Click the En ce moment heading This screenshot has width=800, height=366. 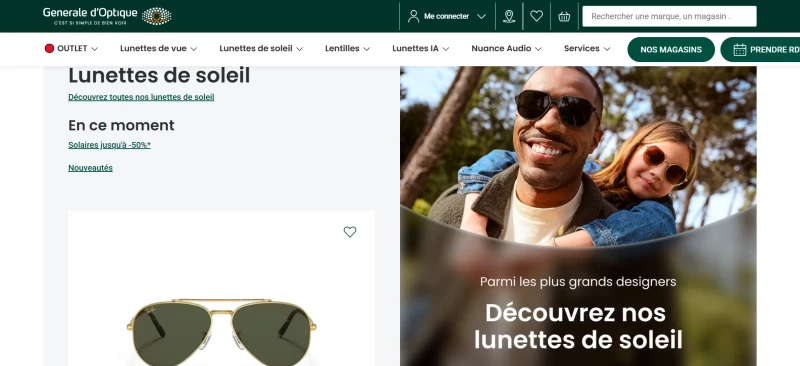pos(121,125)
